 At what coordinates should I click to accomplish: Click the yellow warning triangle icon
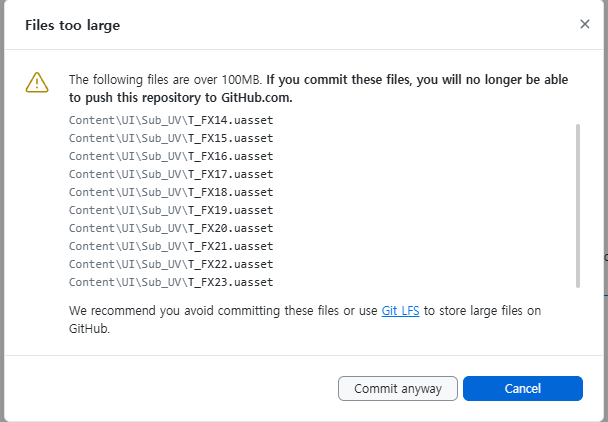[x=37, y=83]
